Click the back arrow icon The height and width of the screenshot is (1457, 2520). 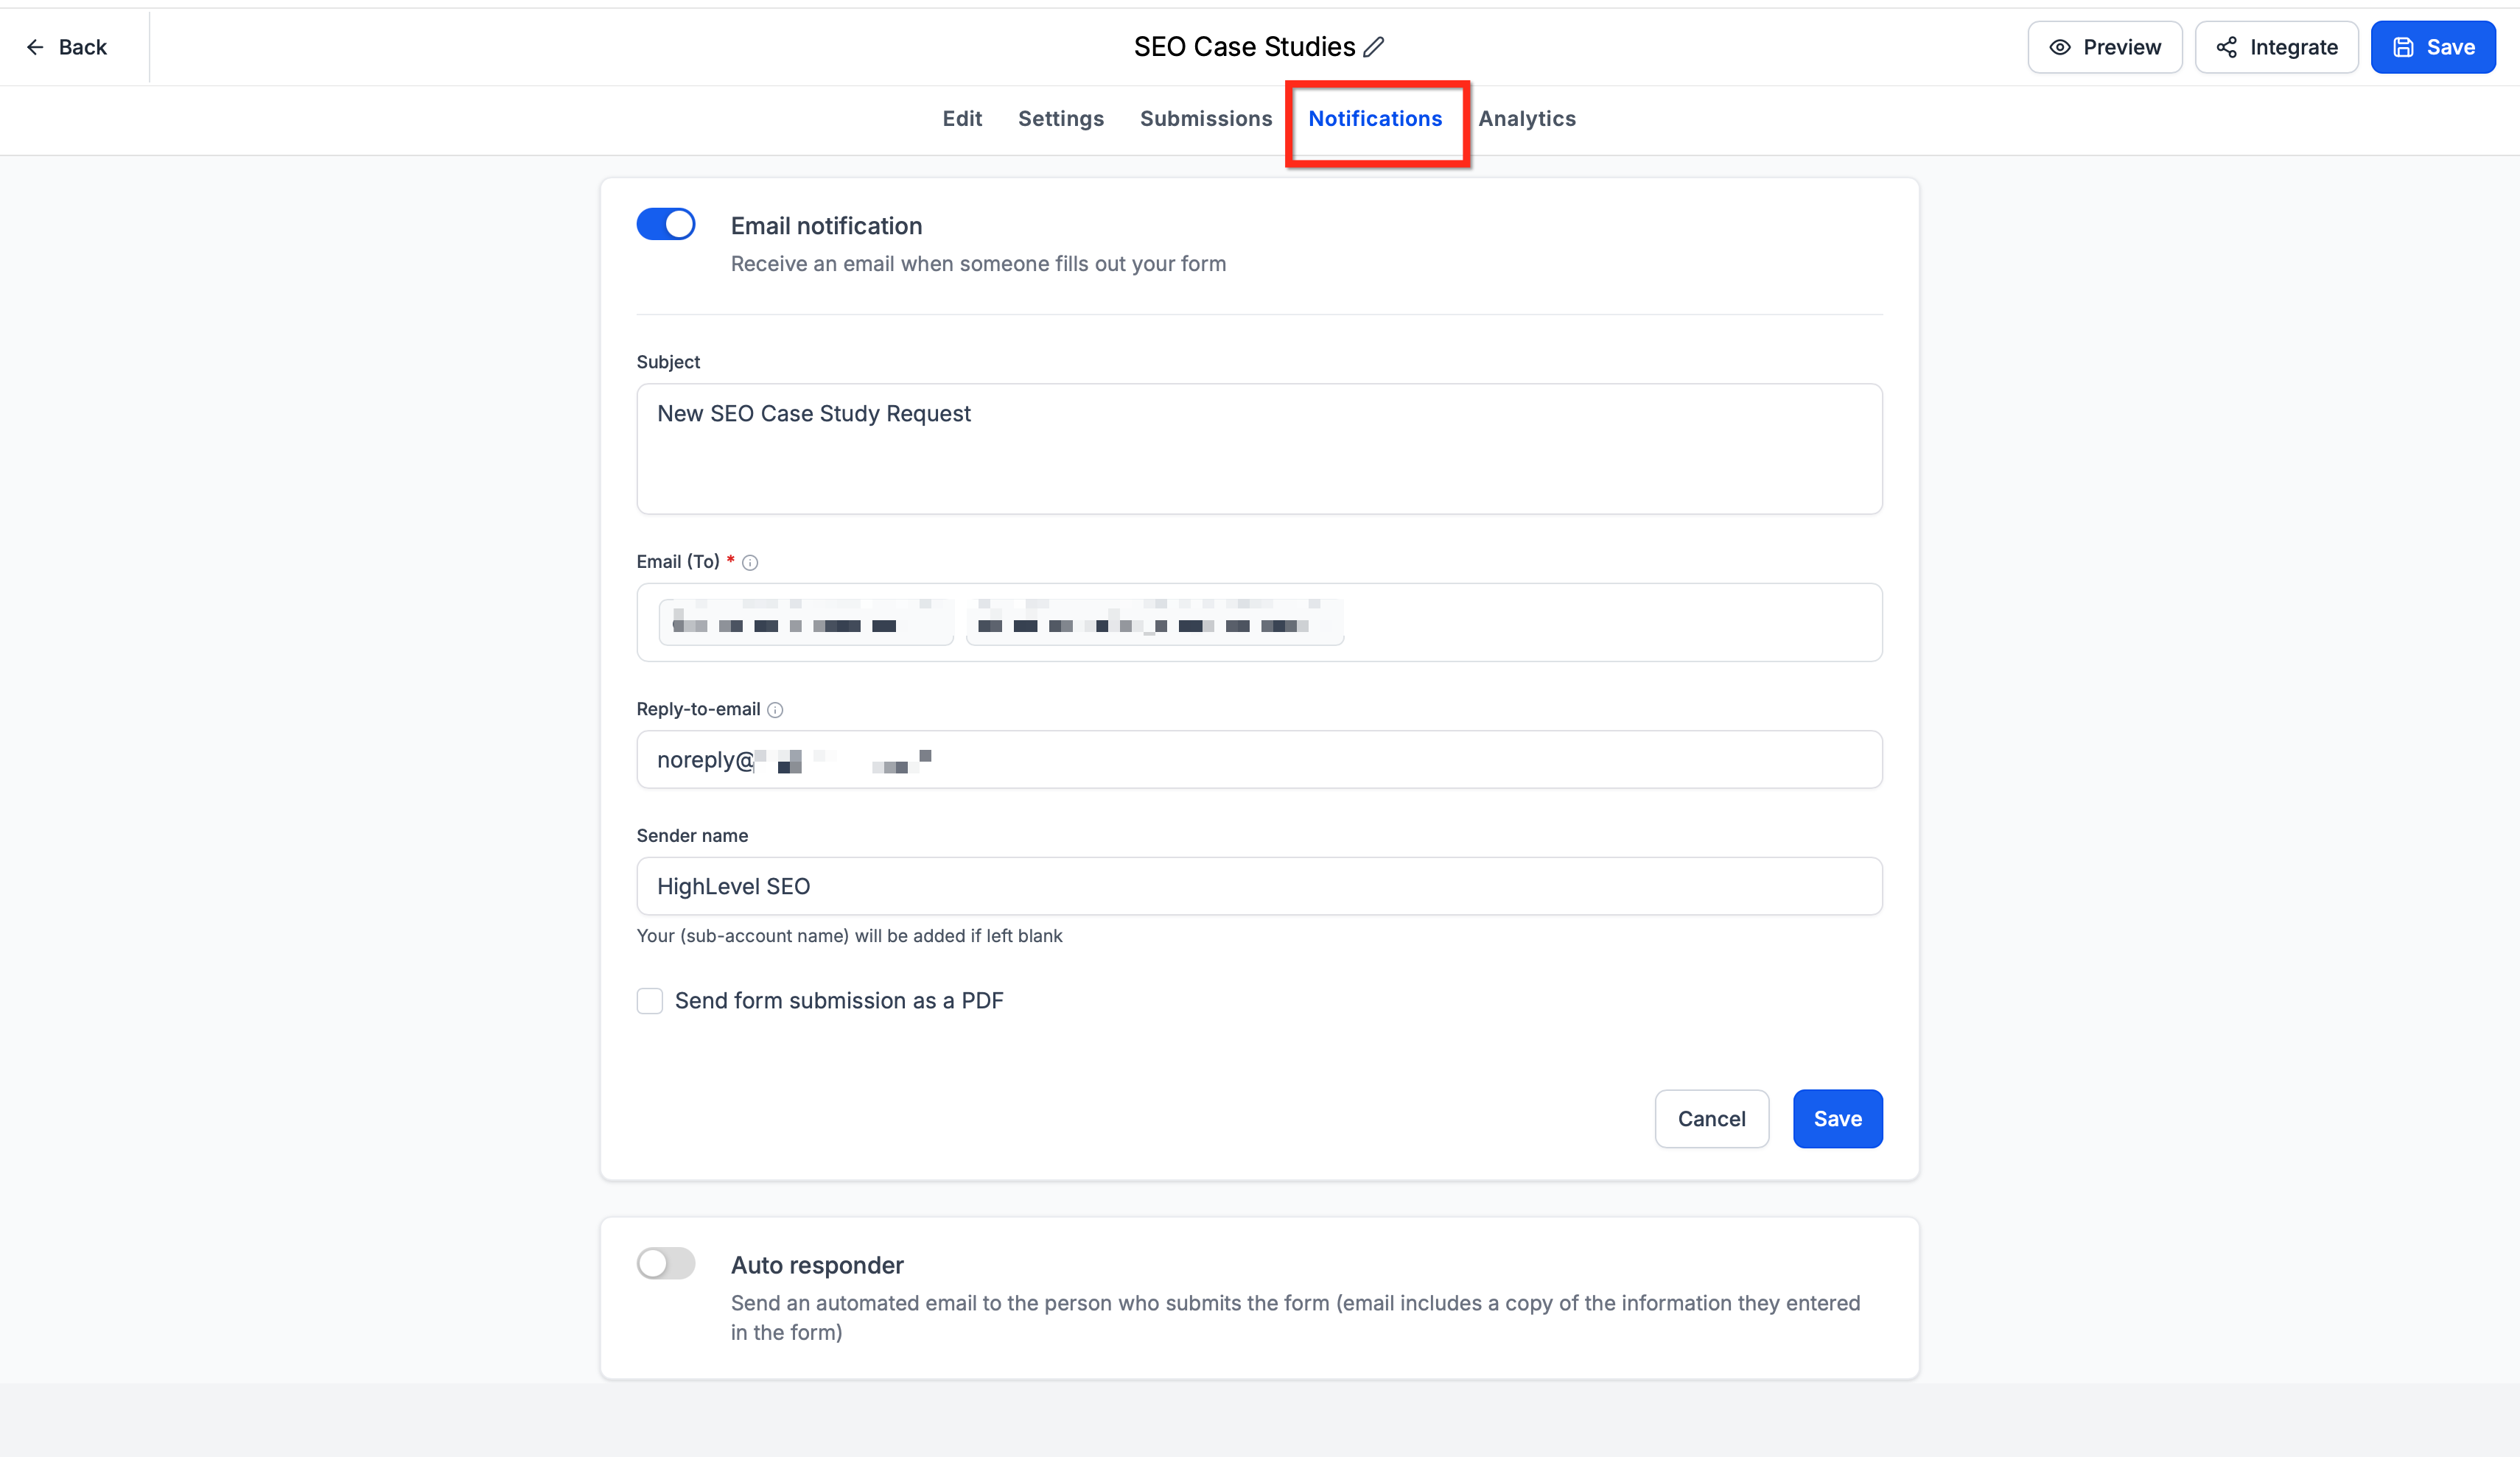pyautogui.click(x=35, y=47)
